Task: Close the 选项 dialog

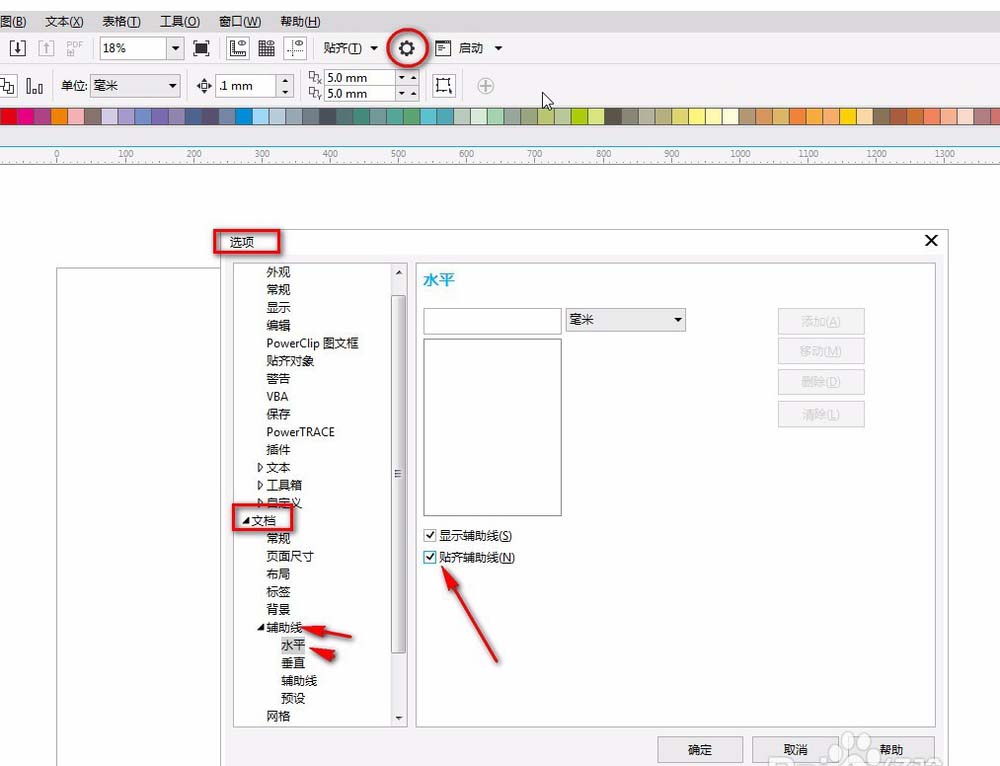Action: pos(931,240)
